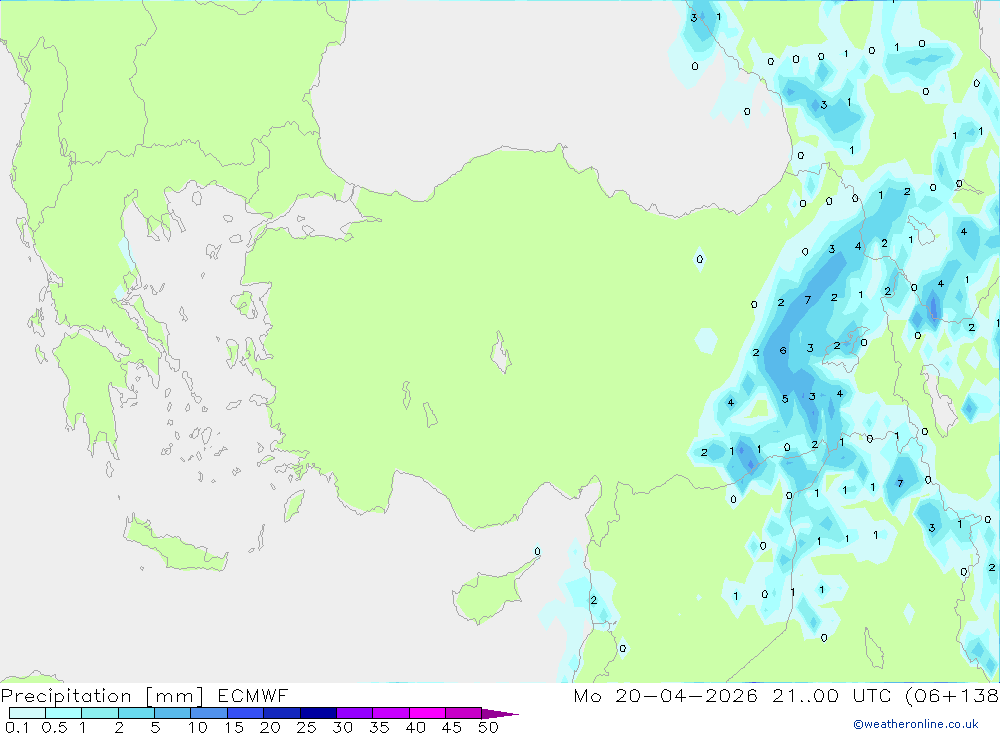Click the '0.5' legend scale label
1000x733 pixels.
[x=54, y=727]
